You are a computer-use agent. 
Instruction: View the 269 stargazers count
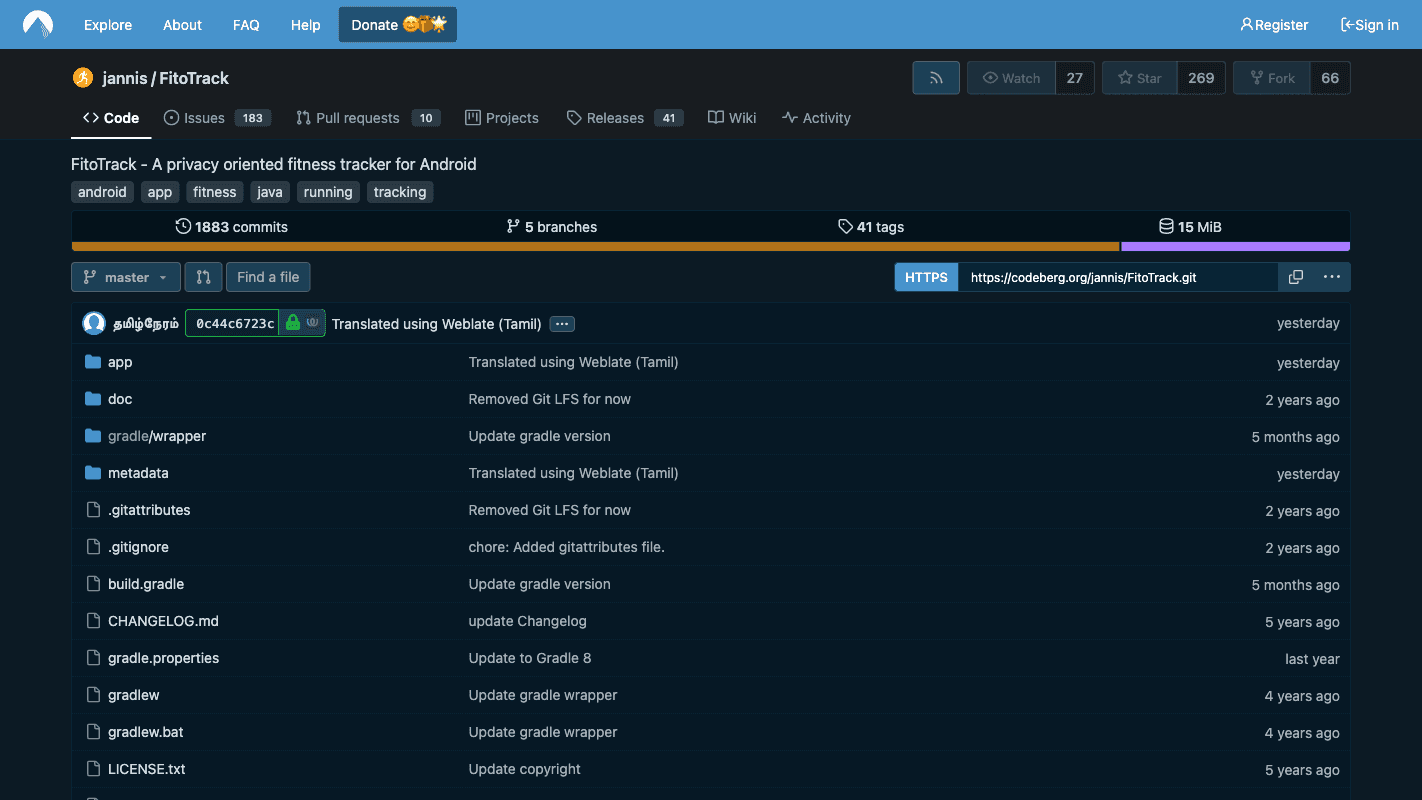[1201, 78]
